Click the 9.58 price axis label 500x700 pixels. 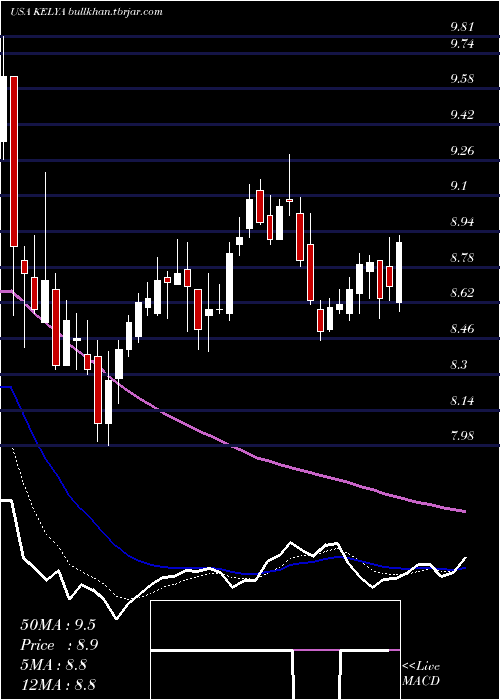(462, 79)
